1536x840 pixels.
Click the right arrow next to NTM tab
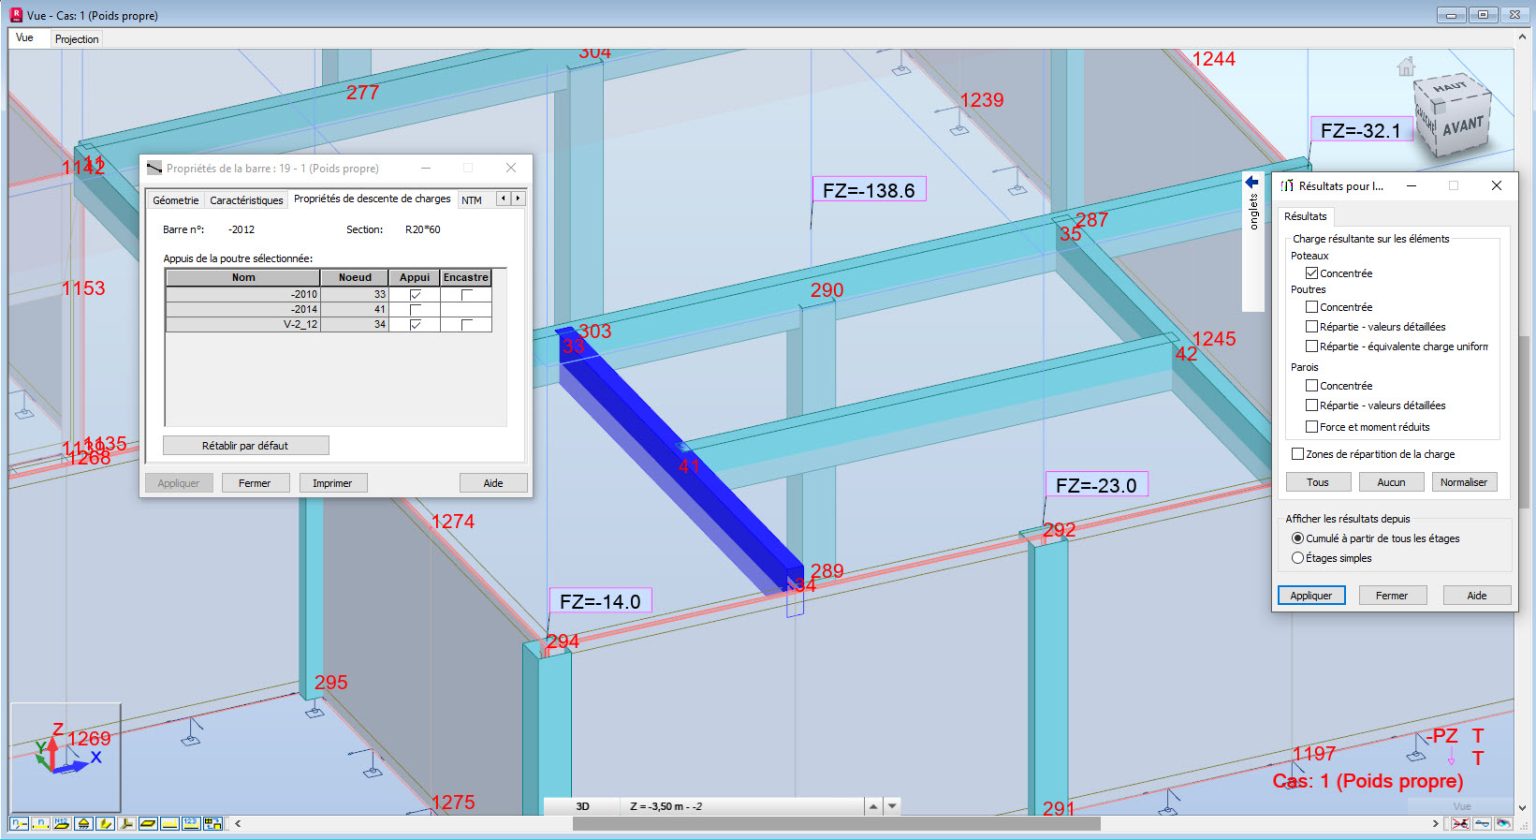[x=517, y=198]
